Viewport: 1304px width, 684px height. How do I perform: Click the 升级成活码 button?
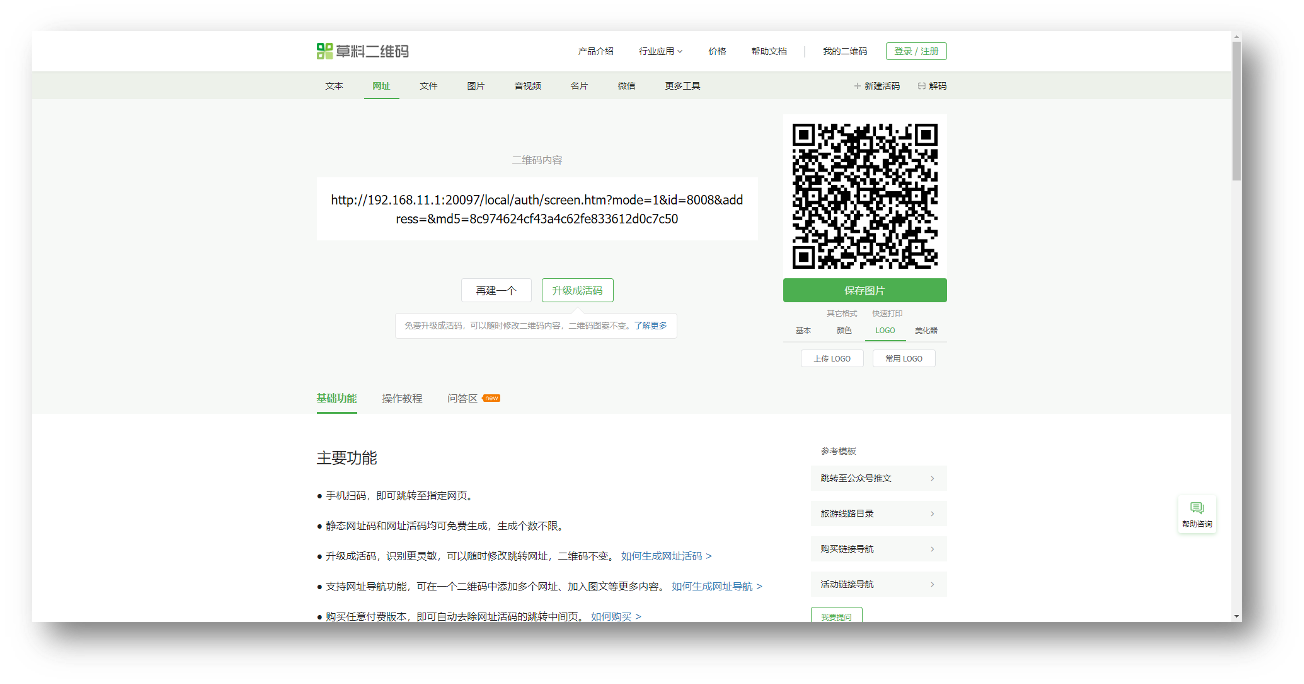(x=578, y=290)
